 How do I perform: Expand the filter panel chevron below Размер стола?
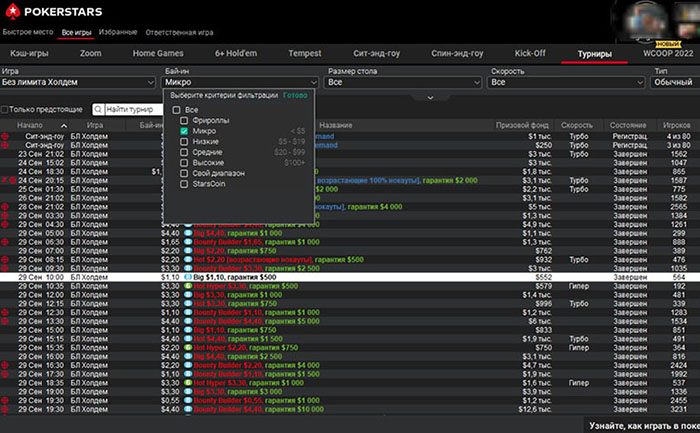430,98
